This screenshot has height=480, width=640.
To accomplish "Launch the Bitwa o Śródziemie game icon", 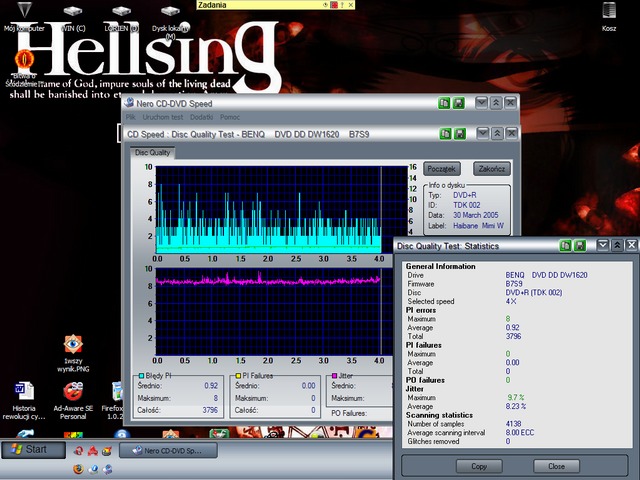I will 24,67.
